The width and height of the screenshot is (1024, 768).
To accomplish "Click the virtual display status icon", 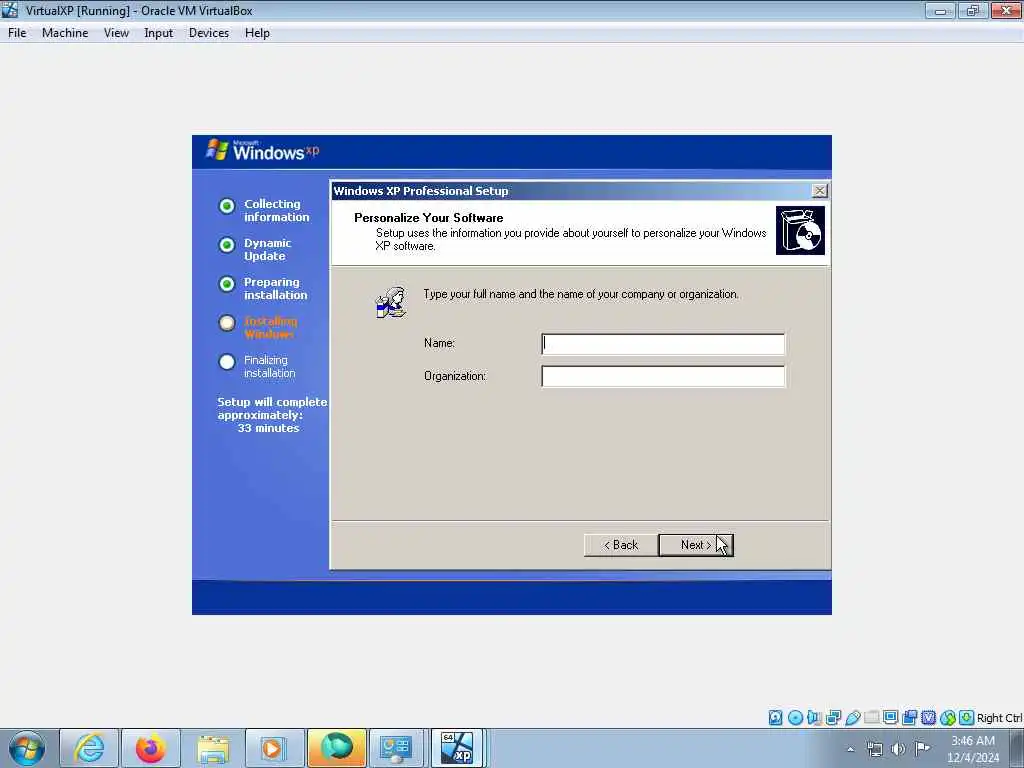I will (x=891, y=718).
